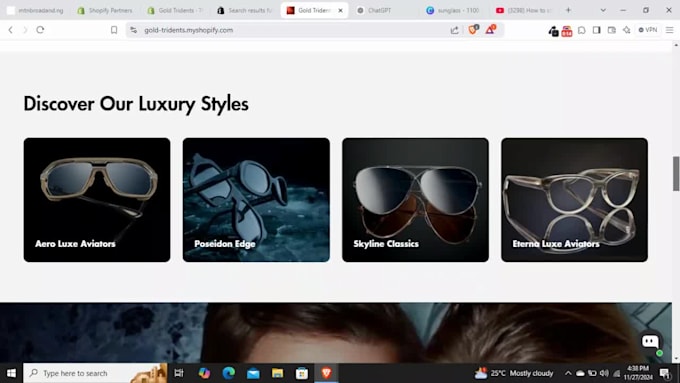
Task: Open the clock and date flyout
Action: coord(638,373)
